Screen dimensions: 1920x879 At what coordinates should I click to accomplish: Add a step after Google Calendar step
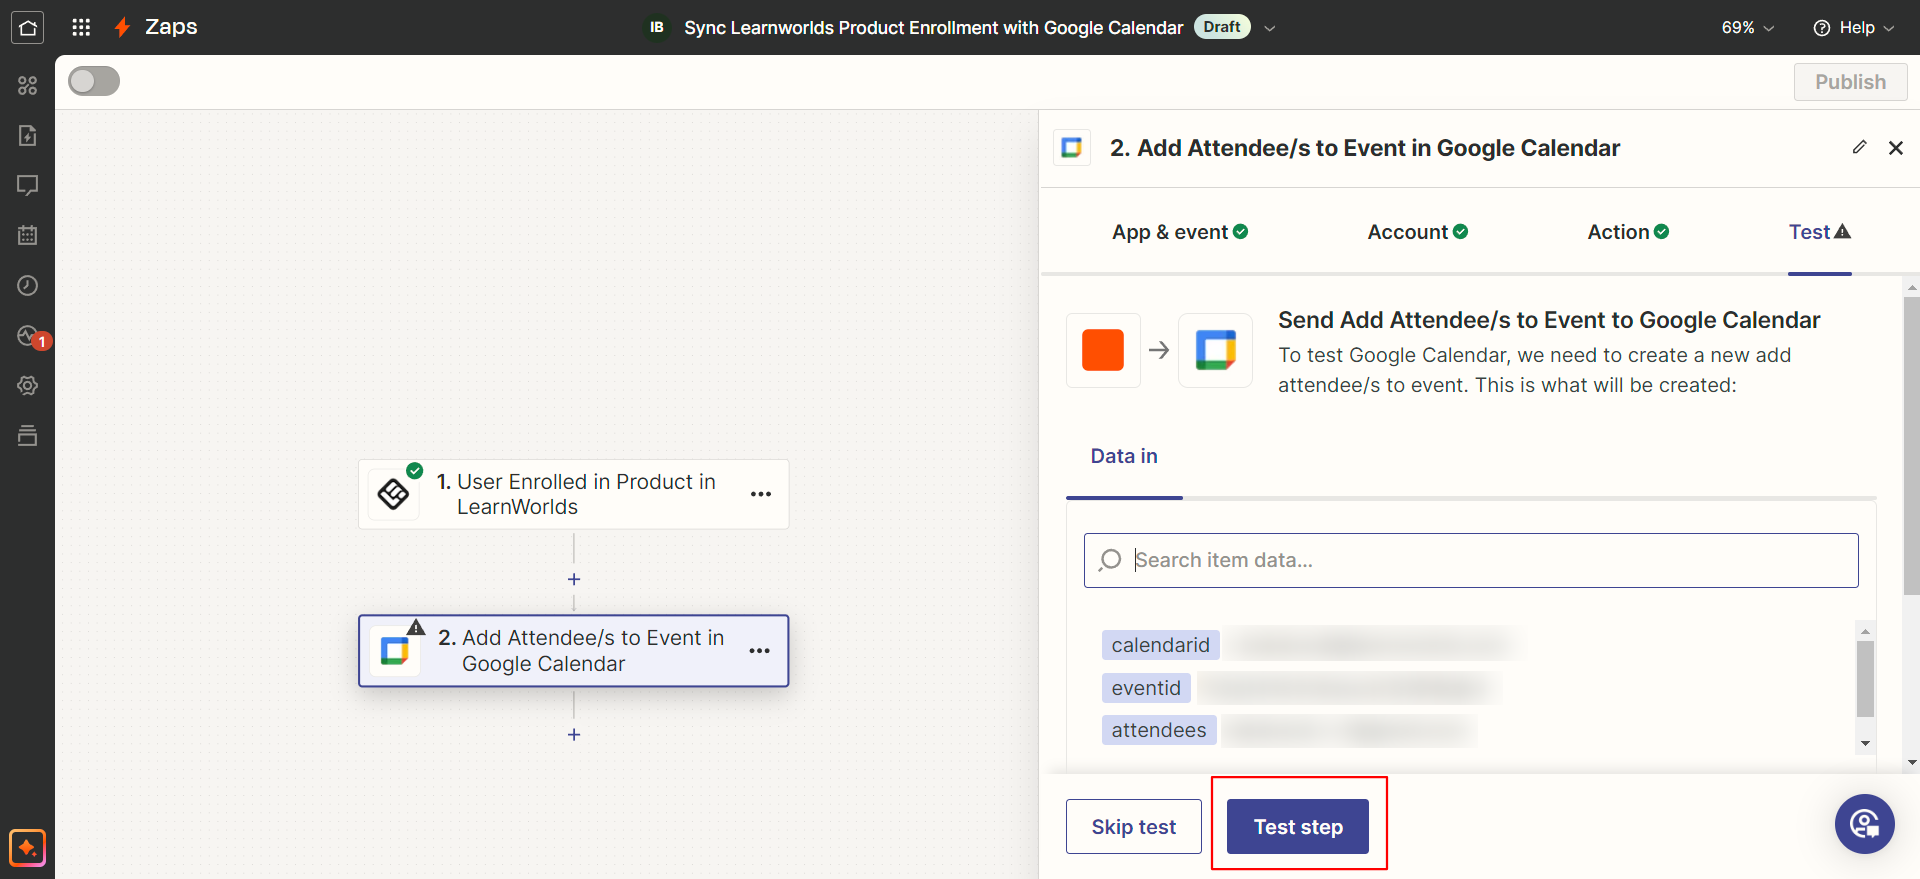tap(574, 734)
